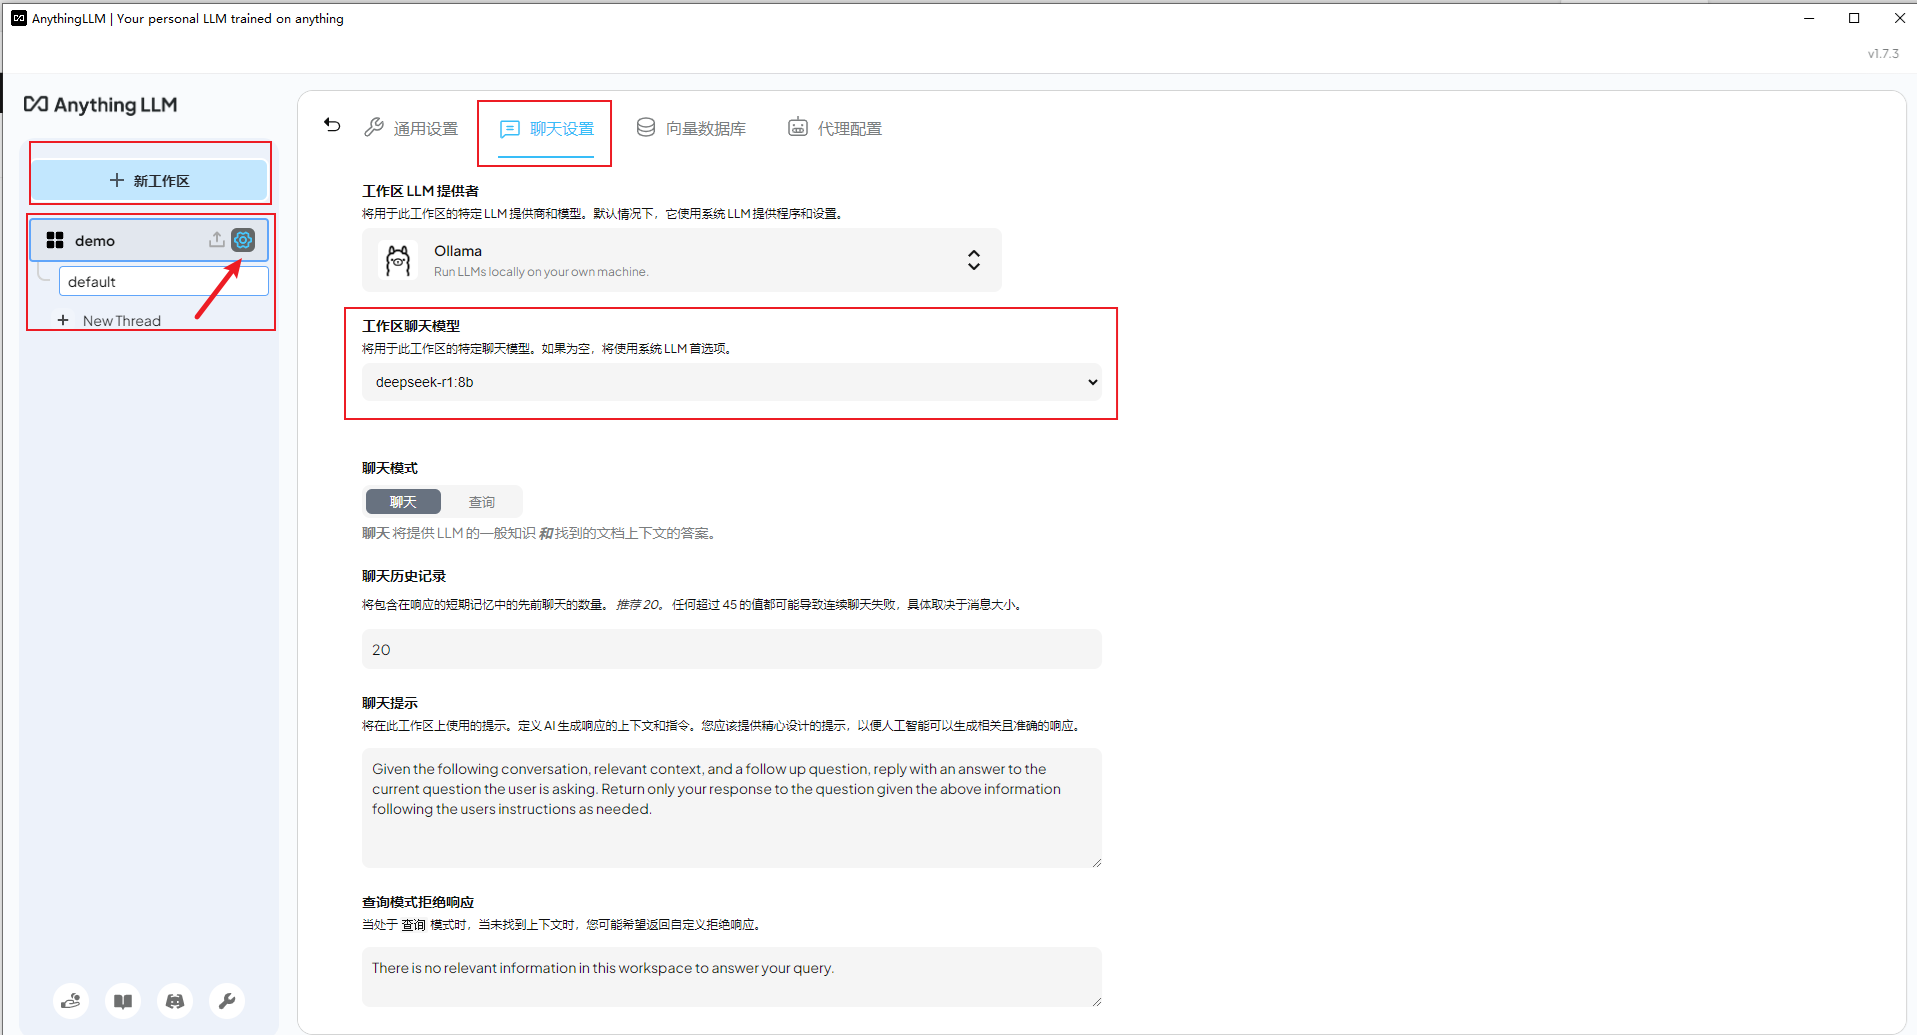Click the chat history field showing 20

point(732,649)
